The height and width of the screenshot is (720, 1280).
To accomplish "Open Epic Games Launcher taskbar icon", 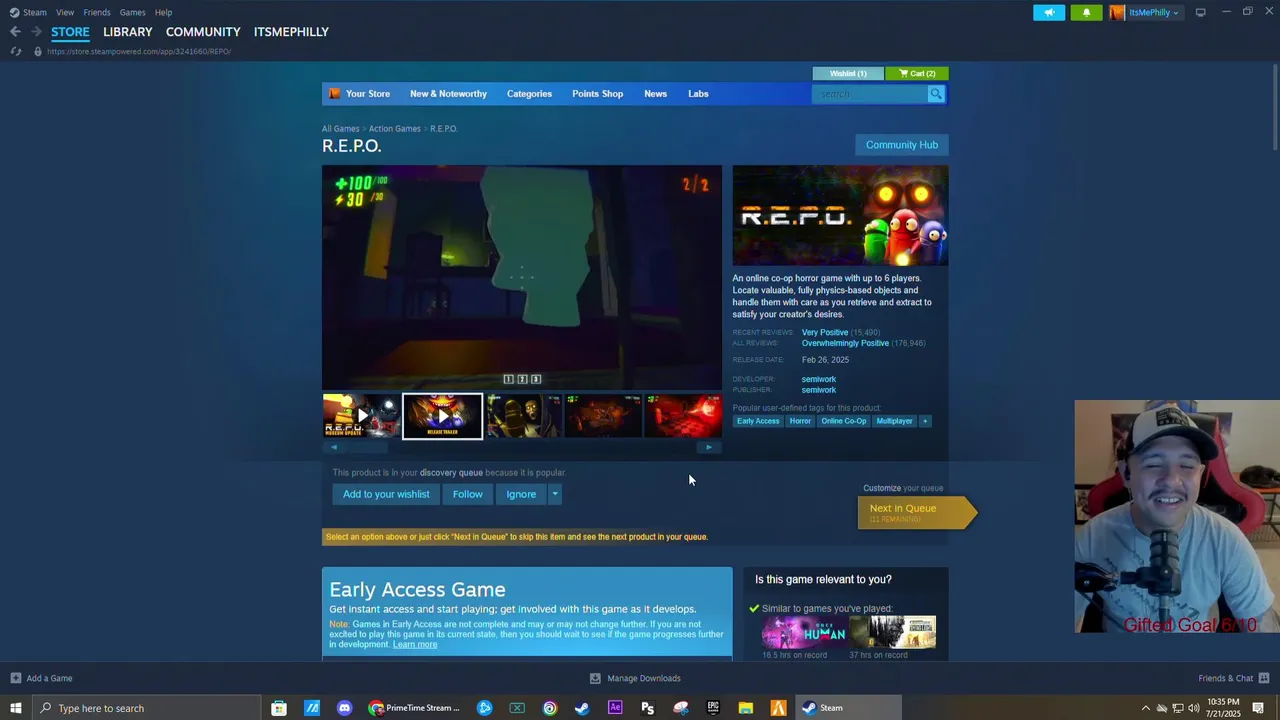I will pos(713,708).
